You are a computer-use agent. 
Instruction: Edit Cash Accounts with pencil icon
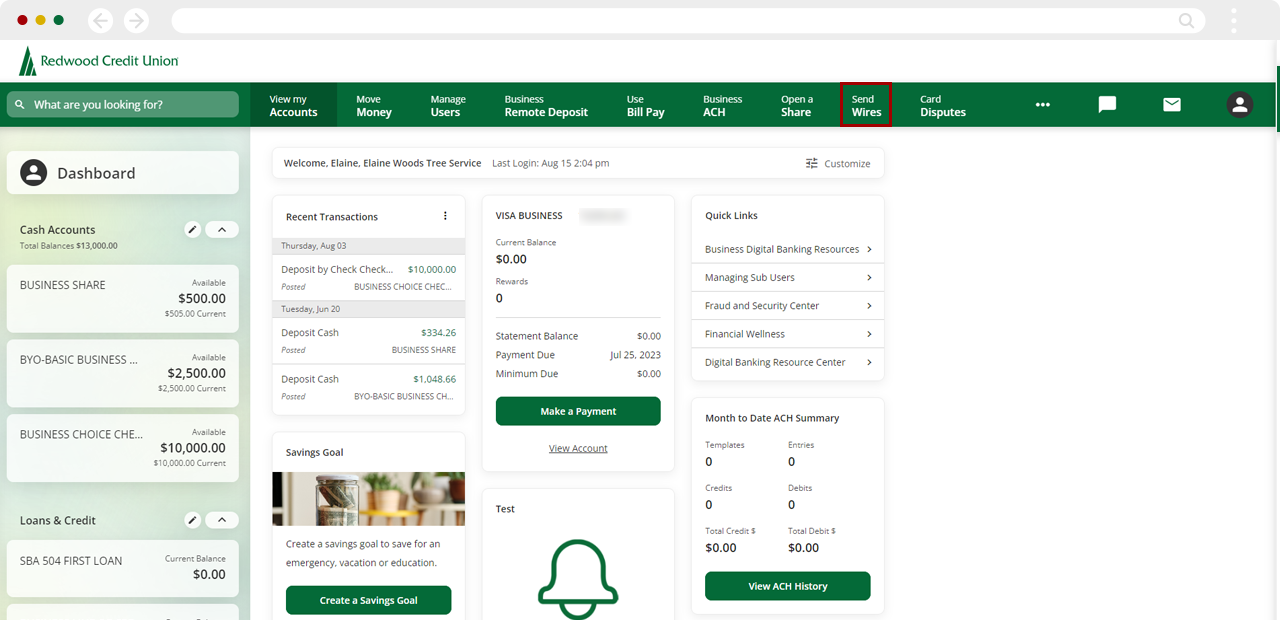pos(193,229)
